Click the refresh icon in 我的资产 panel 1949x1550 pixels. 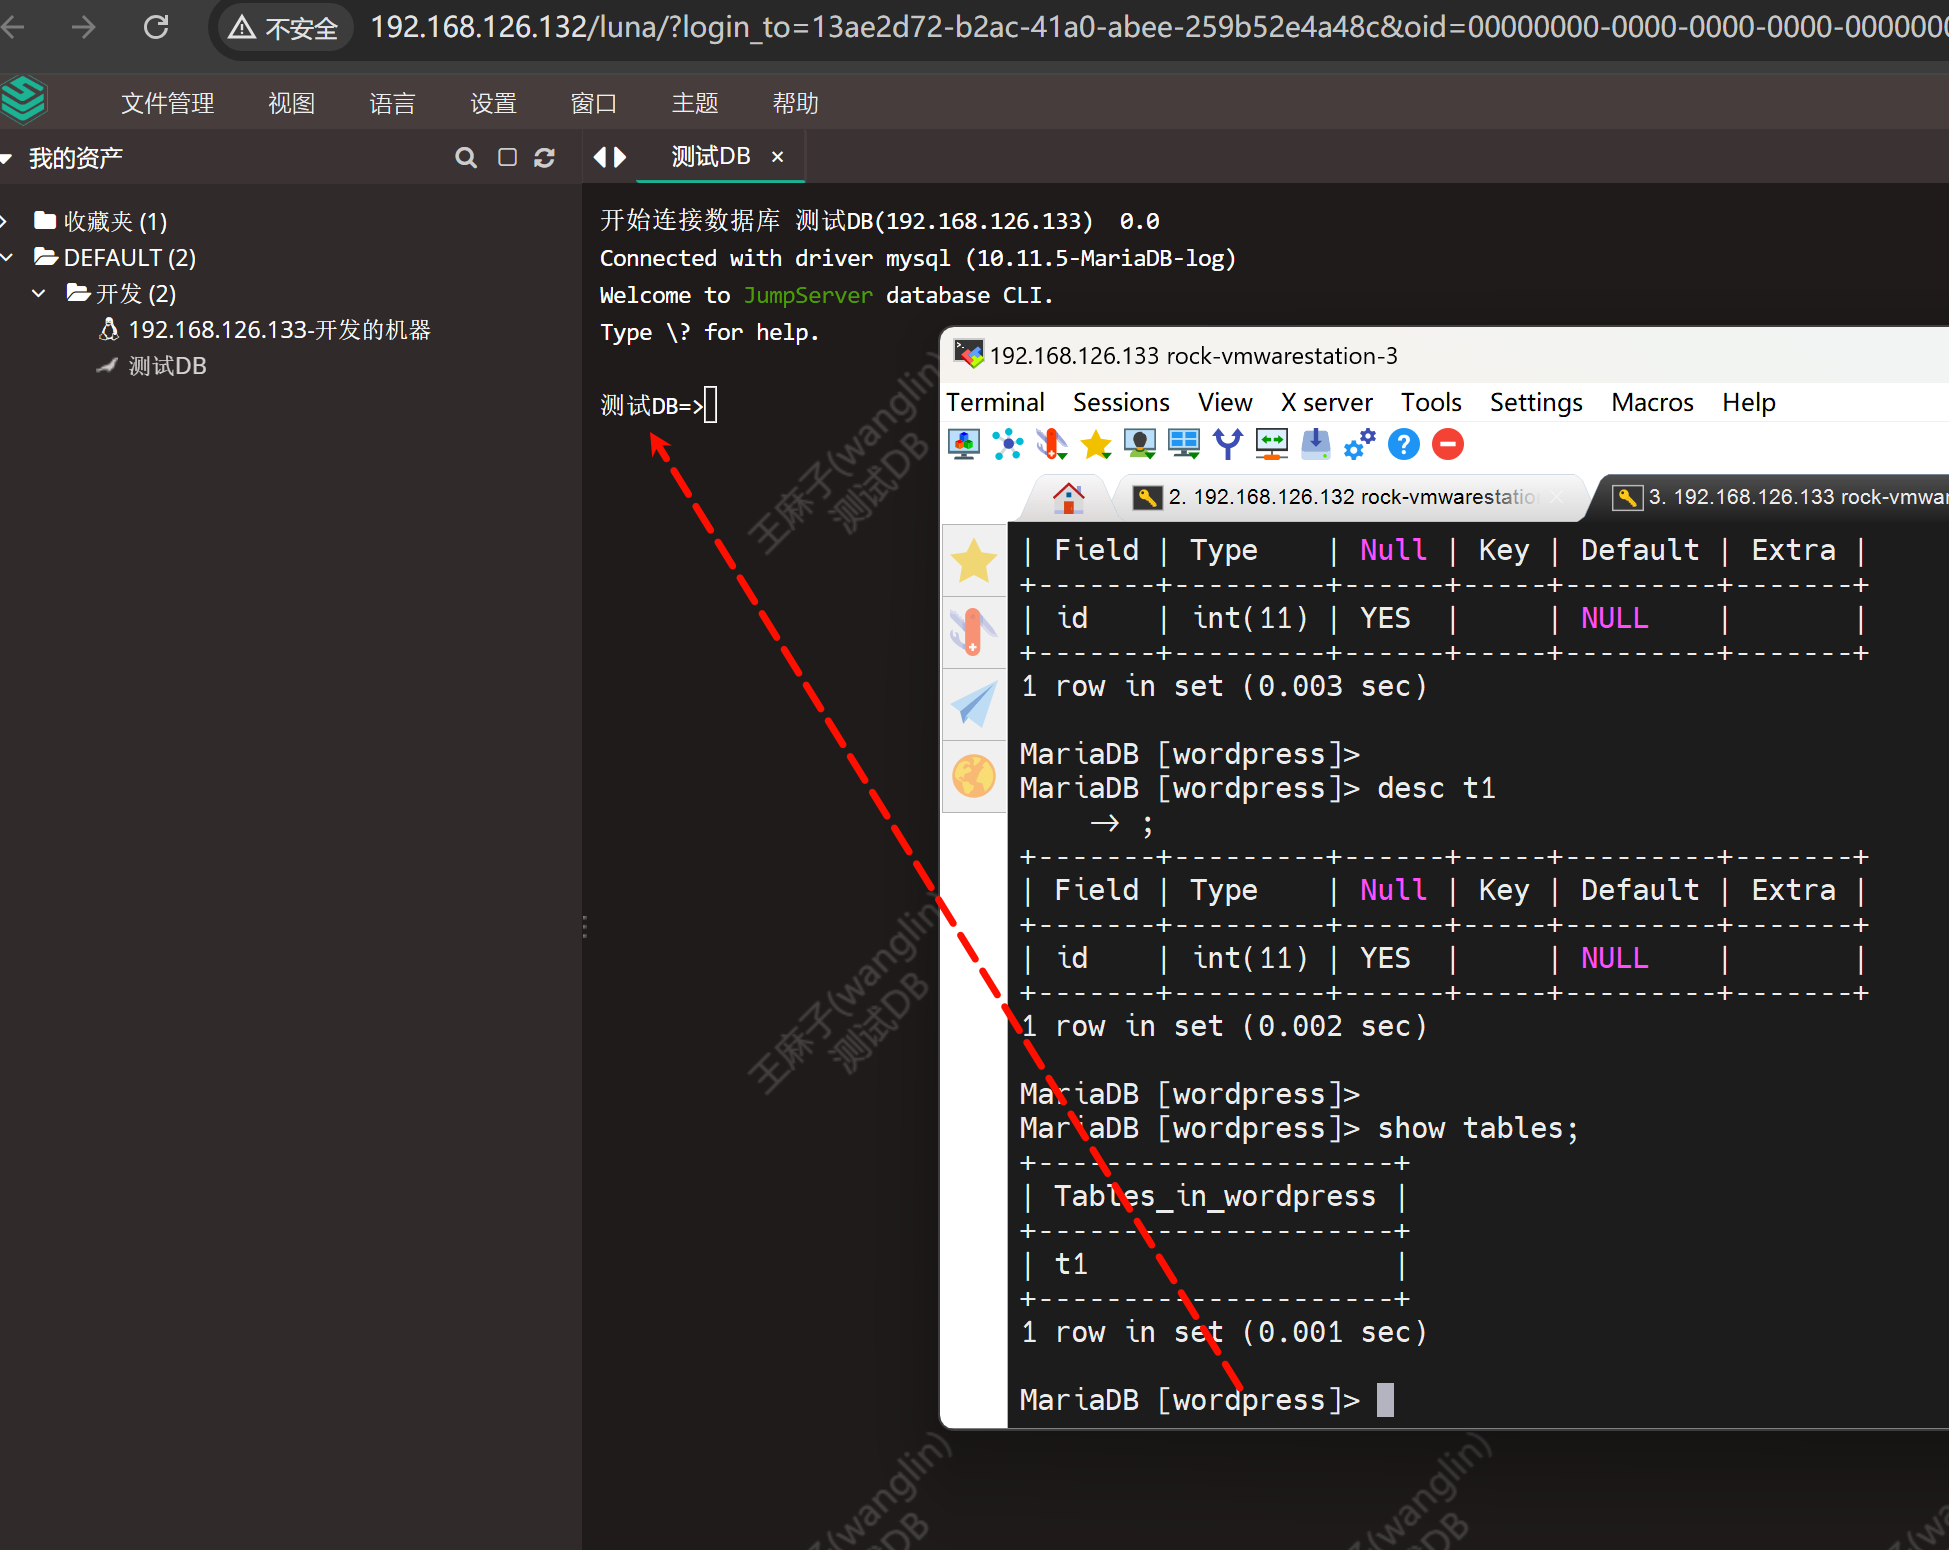pyautogui.click(x=544, y=158)
